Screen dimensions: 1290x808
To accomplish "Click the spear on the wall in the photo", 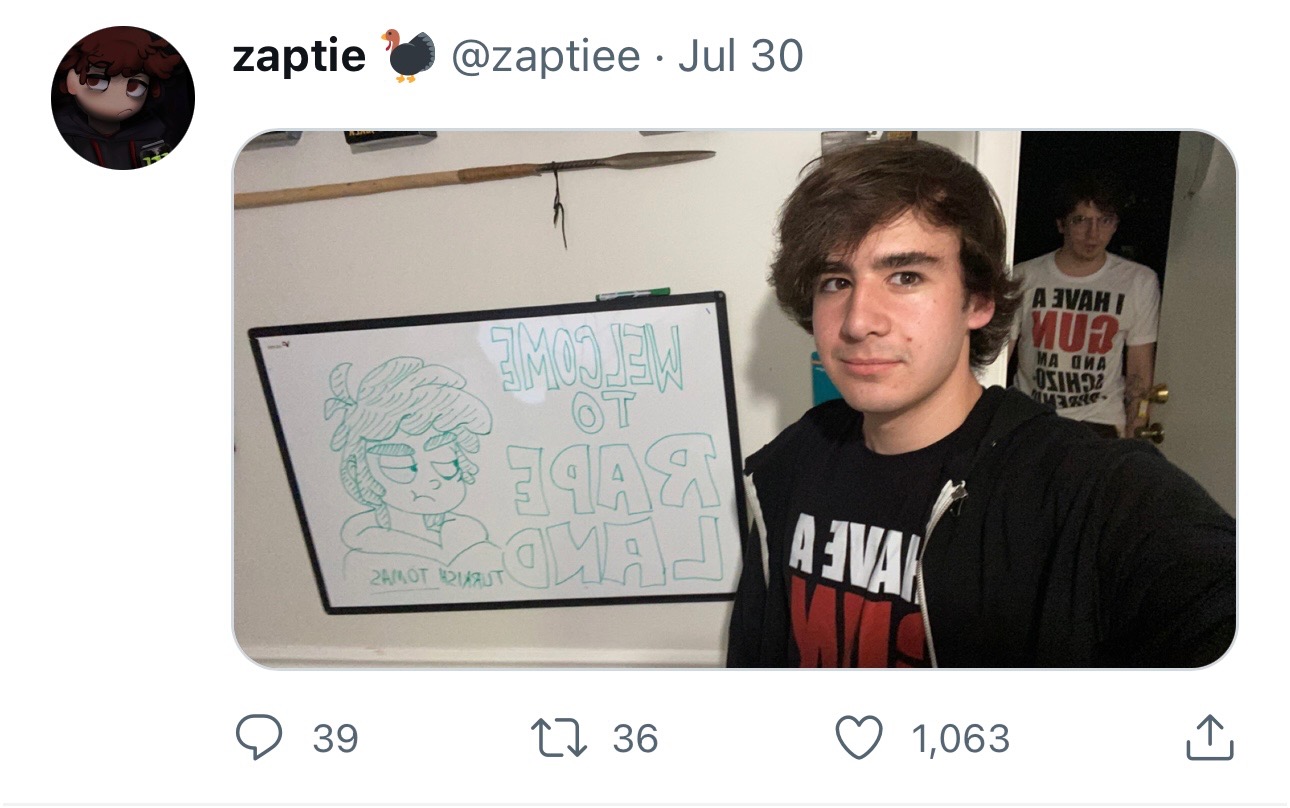I will [x=474, y=180].
